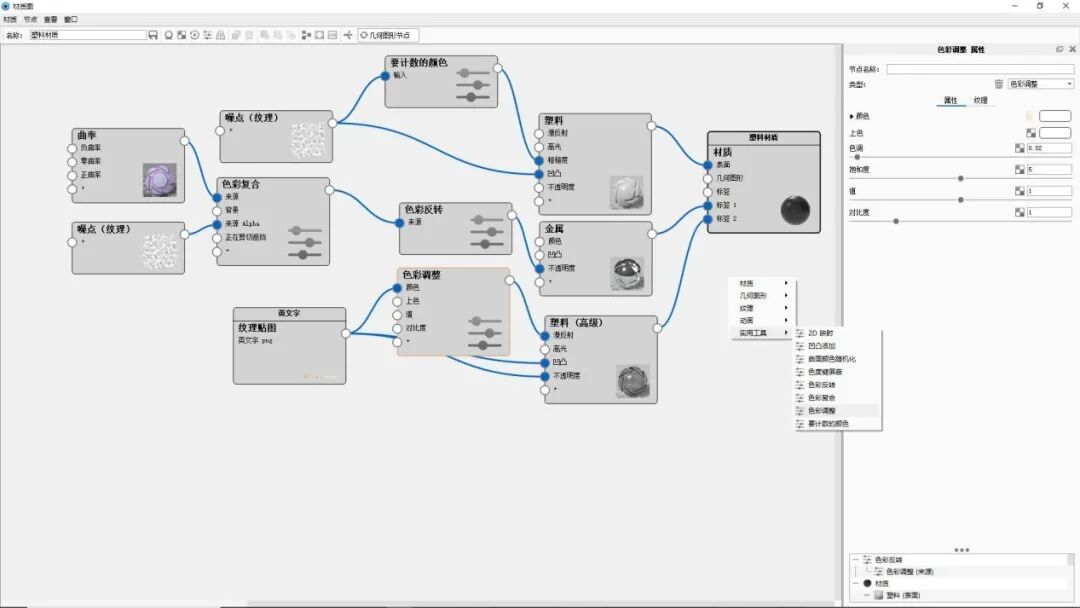
Task: Click the save icon in the toolbar
Action: (152, 34)
